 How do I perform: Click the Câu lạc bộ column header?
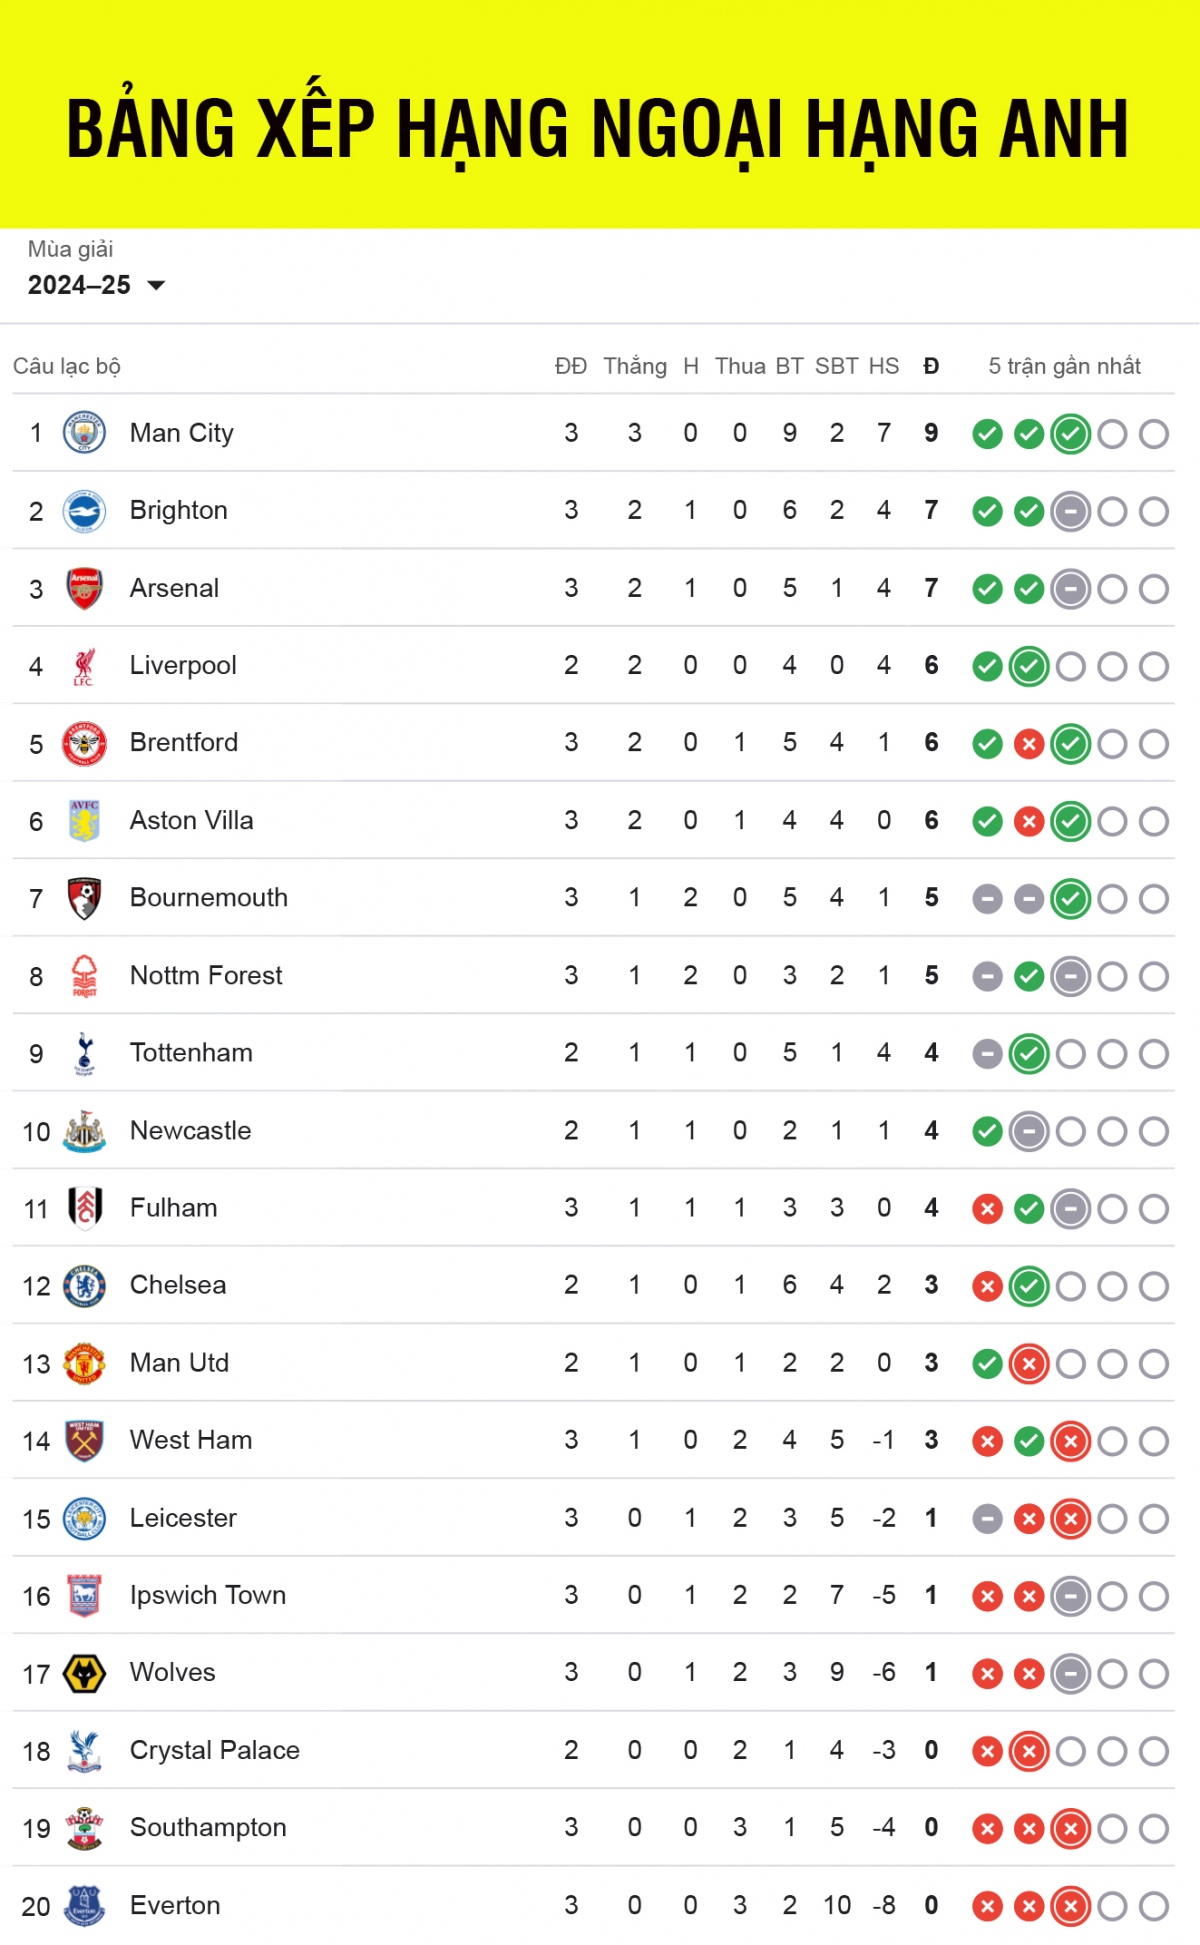point(67,367)
